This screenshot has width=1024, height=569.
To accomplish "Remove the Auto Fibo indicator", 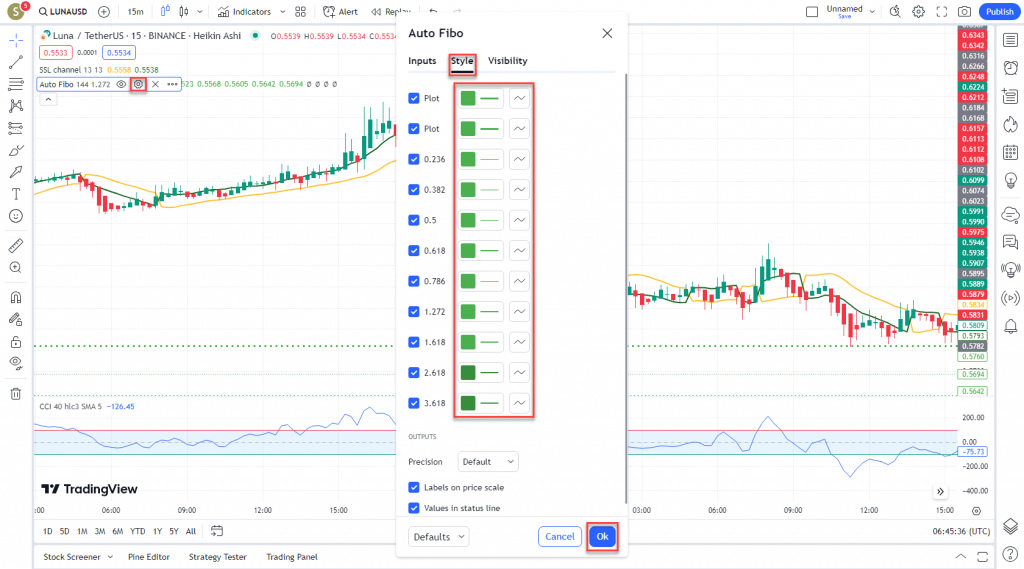I will pos(155,84).
